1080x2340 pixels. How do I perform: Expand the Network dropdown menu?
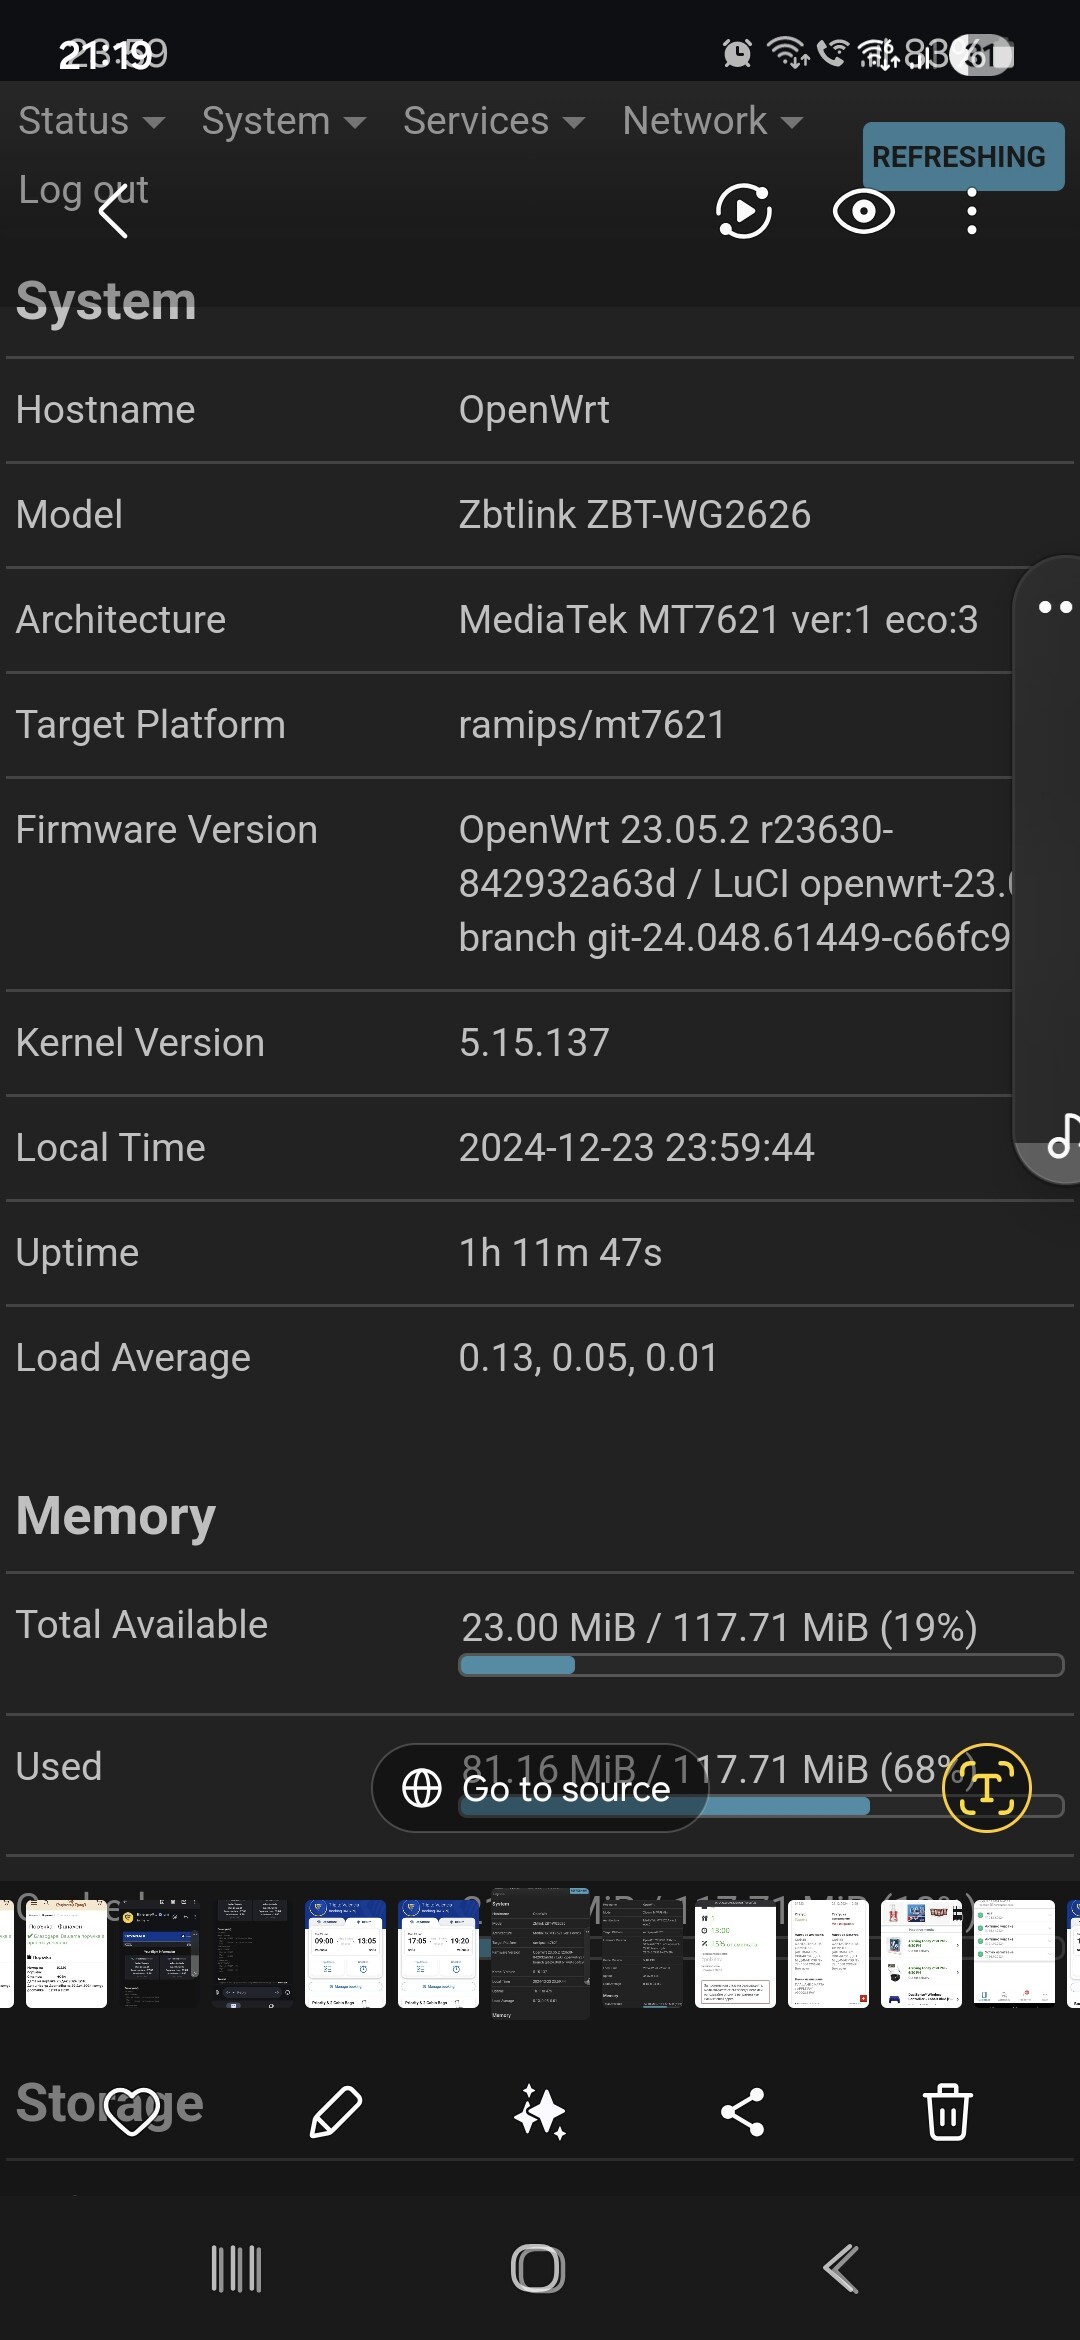pos(712,121)
